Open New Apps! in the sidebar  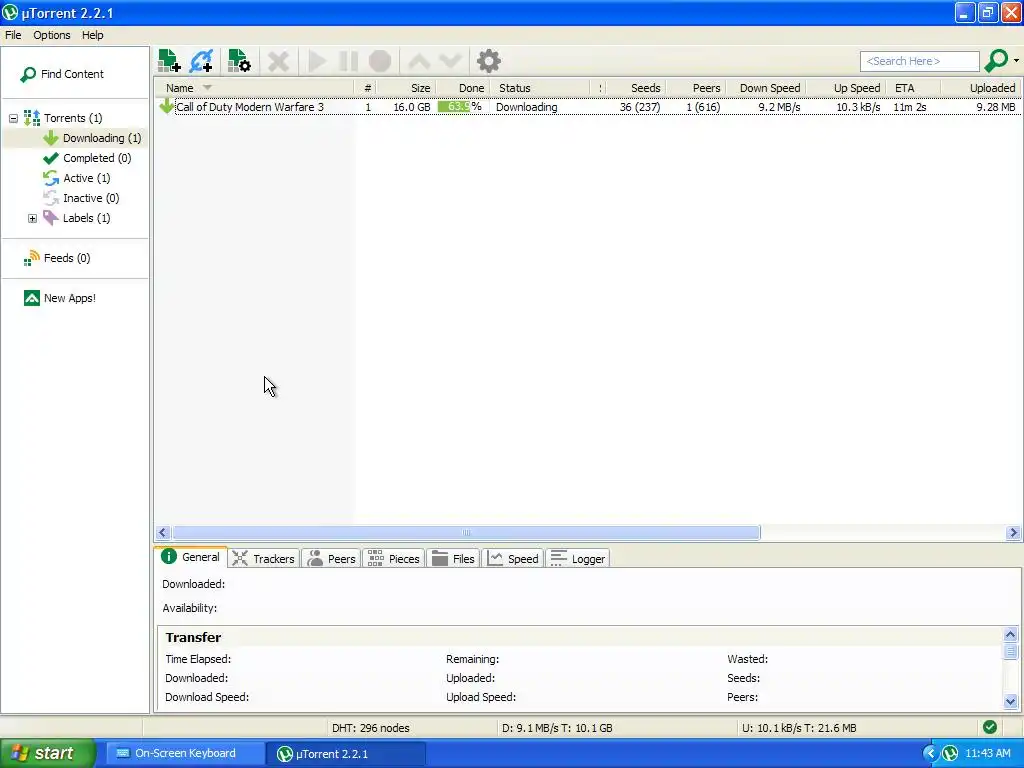click(59, 298)
